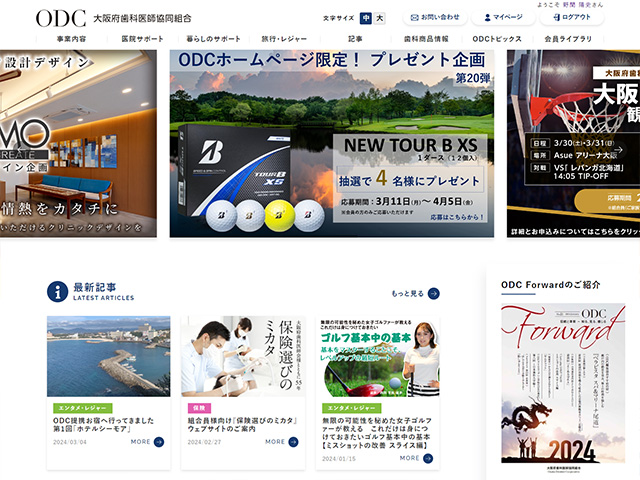Viewport: 640px width, 480px height.
Task: Expand the 医院サポート menu
Action: click(142, 38)
